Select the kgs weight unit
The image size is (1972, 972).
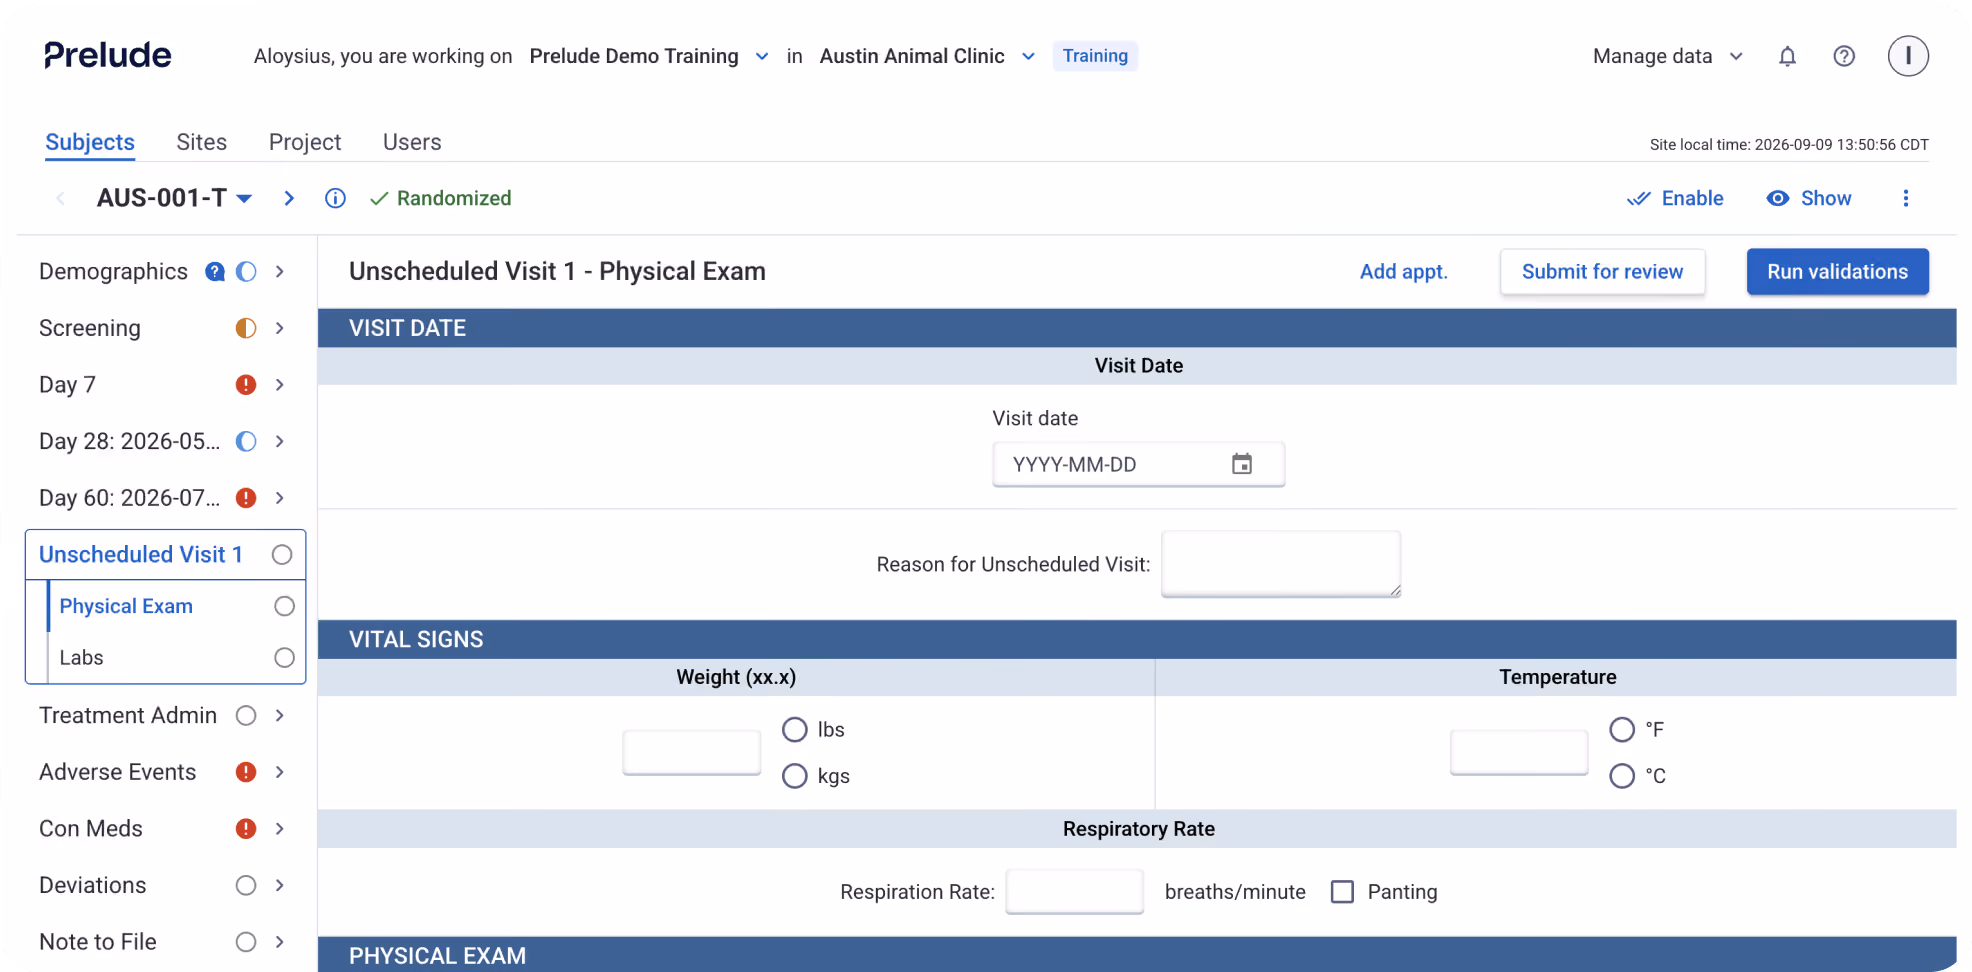[x=795, y=776]
